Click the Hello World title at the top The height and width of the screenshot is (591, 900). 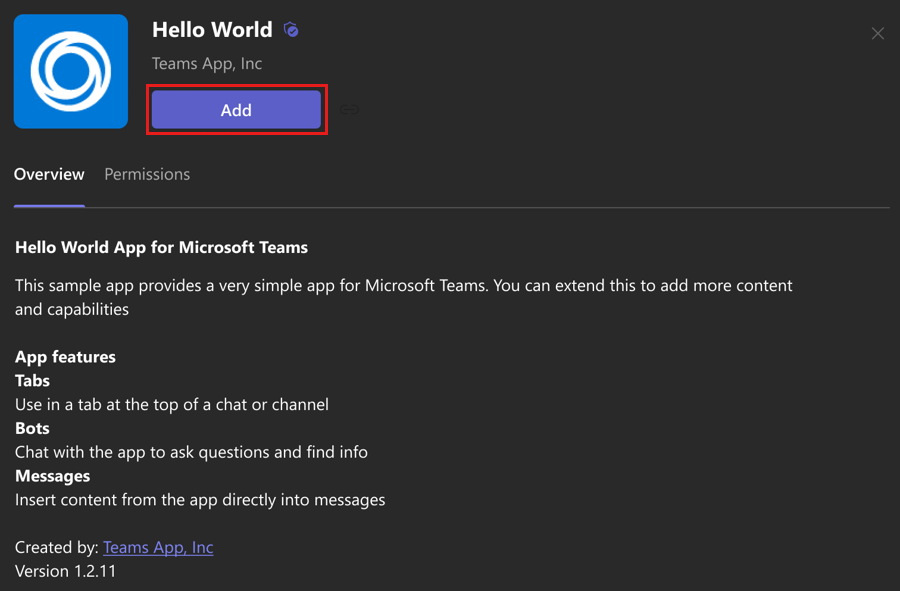tap(212, 30)
